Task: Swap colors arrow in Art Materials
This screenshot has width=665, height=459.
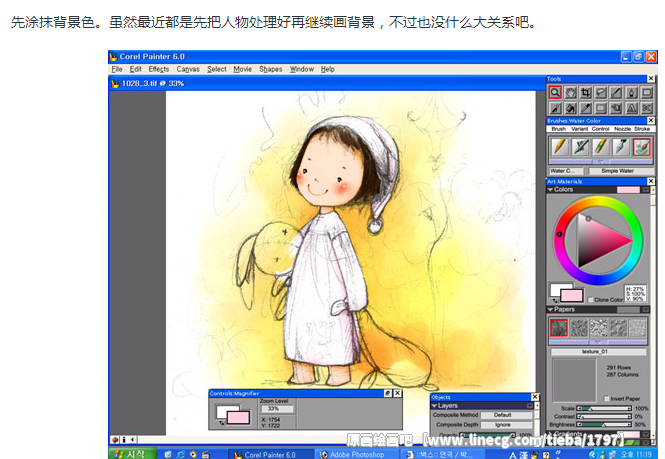Action: [556, 300]
